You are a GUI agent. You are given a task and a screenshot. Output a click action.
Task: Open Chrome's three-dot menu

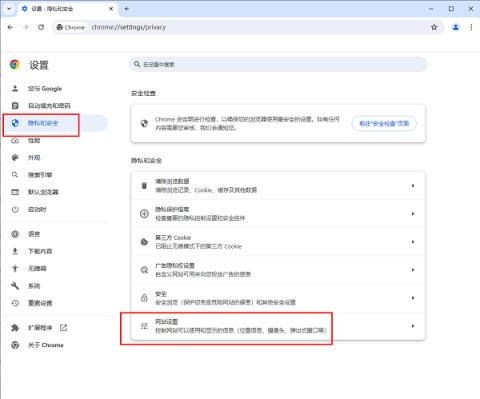point(471,27)
